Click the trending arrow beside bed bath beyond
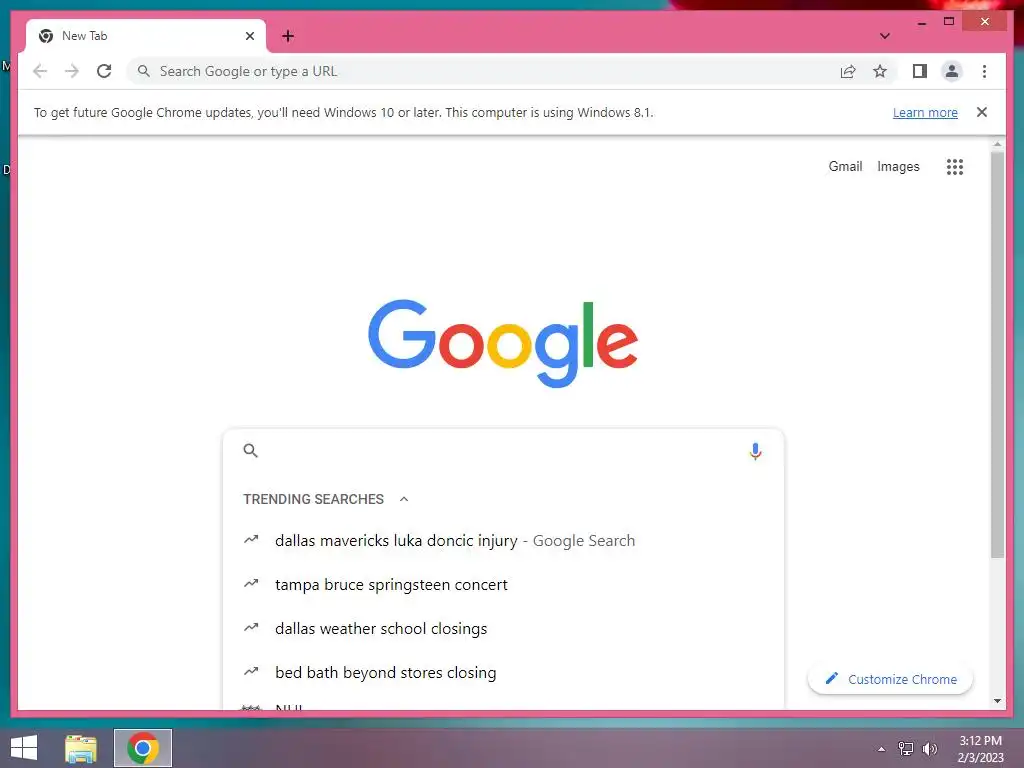 coord(251,671)
